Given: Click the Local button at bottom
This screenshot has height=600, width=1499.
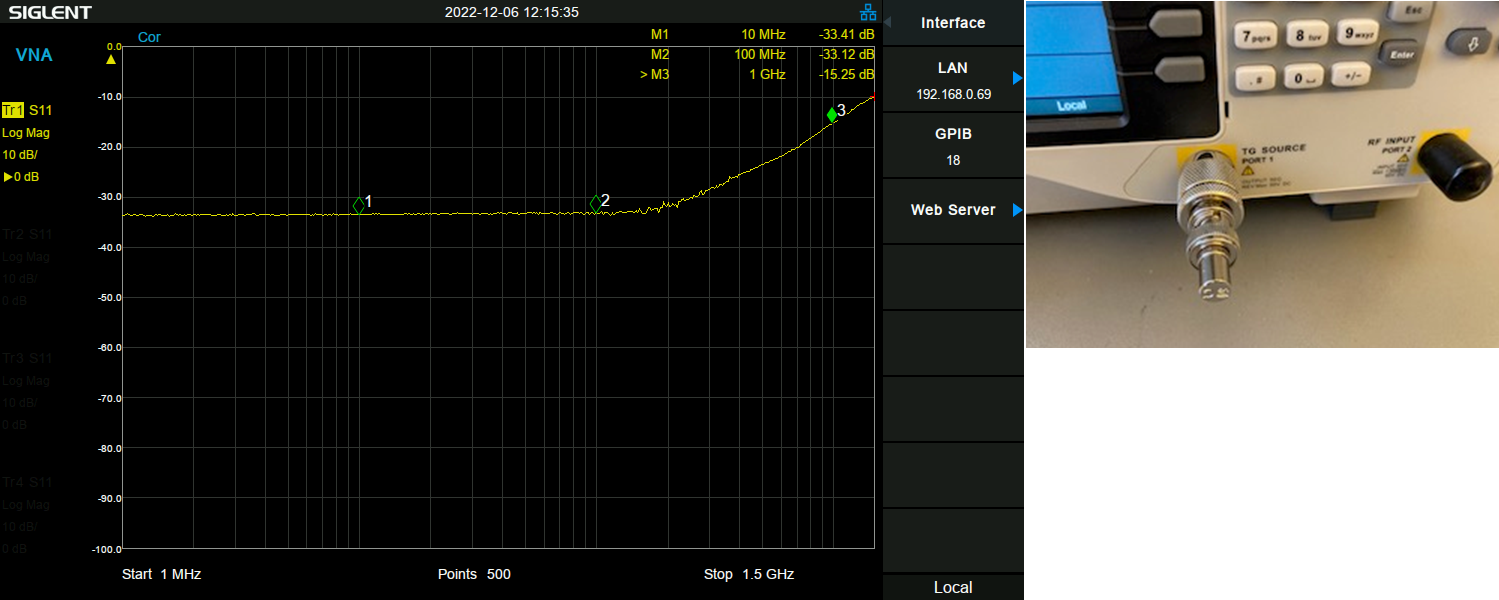Looking at the screenshot, I should (953, 587).
